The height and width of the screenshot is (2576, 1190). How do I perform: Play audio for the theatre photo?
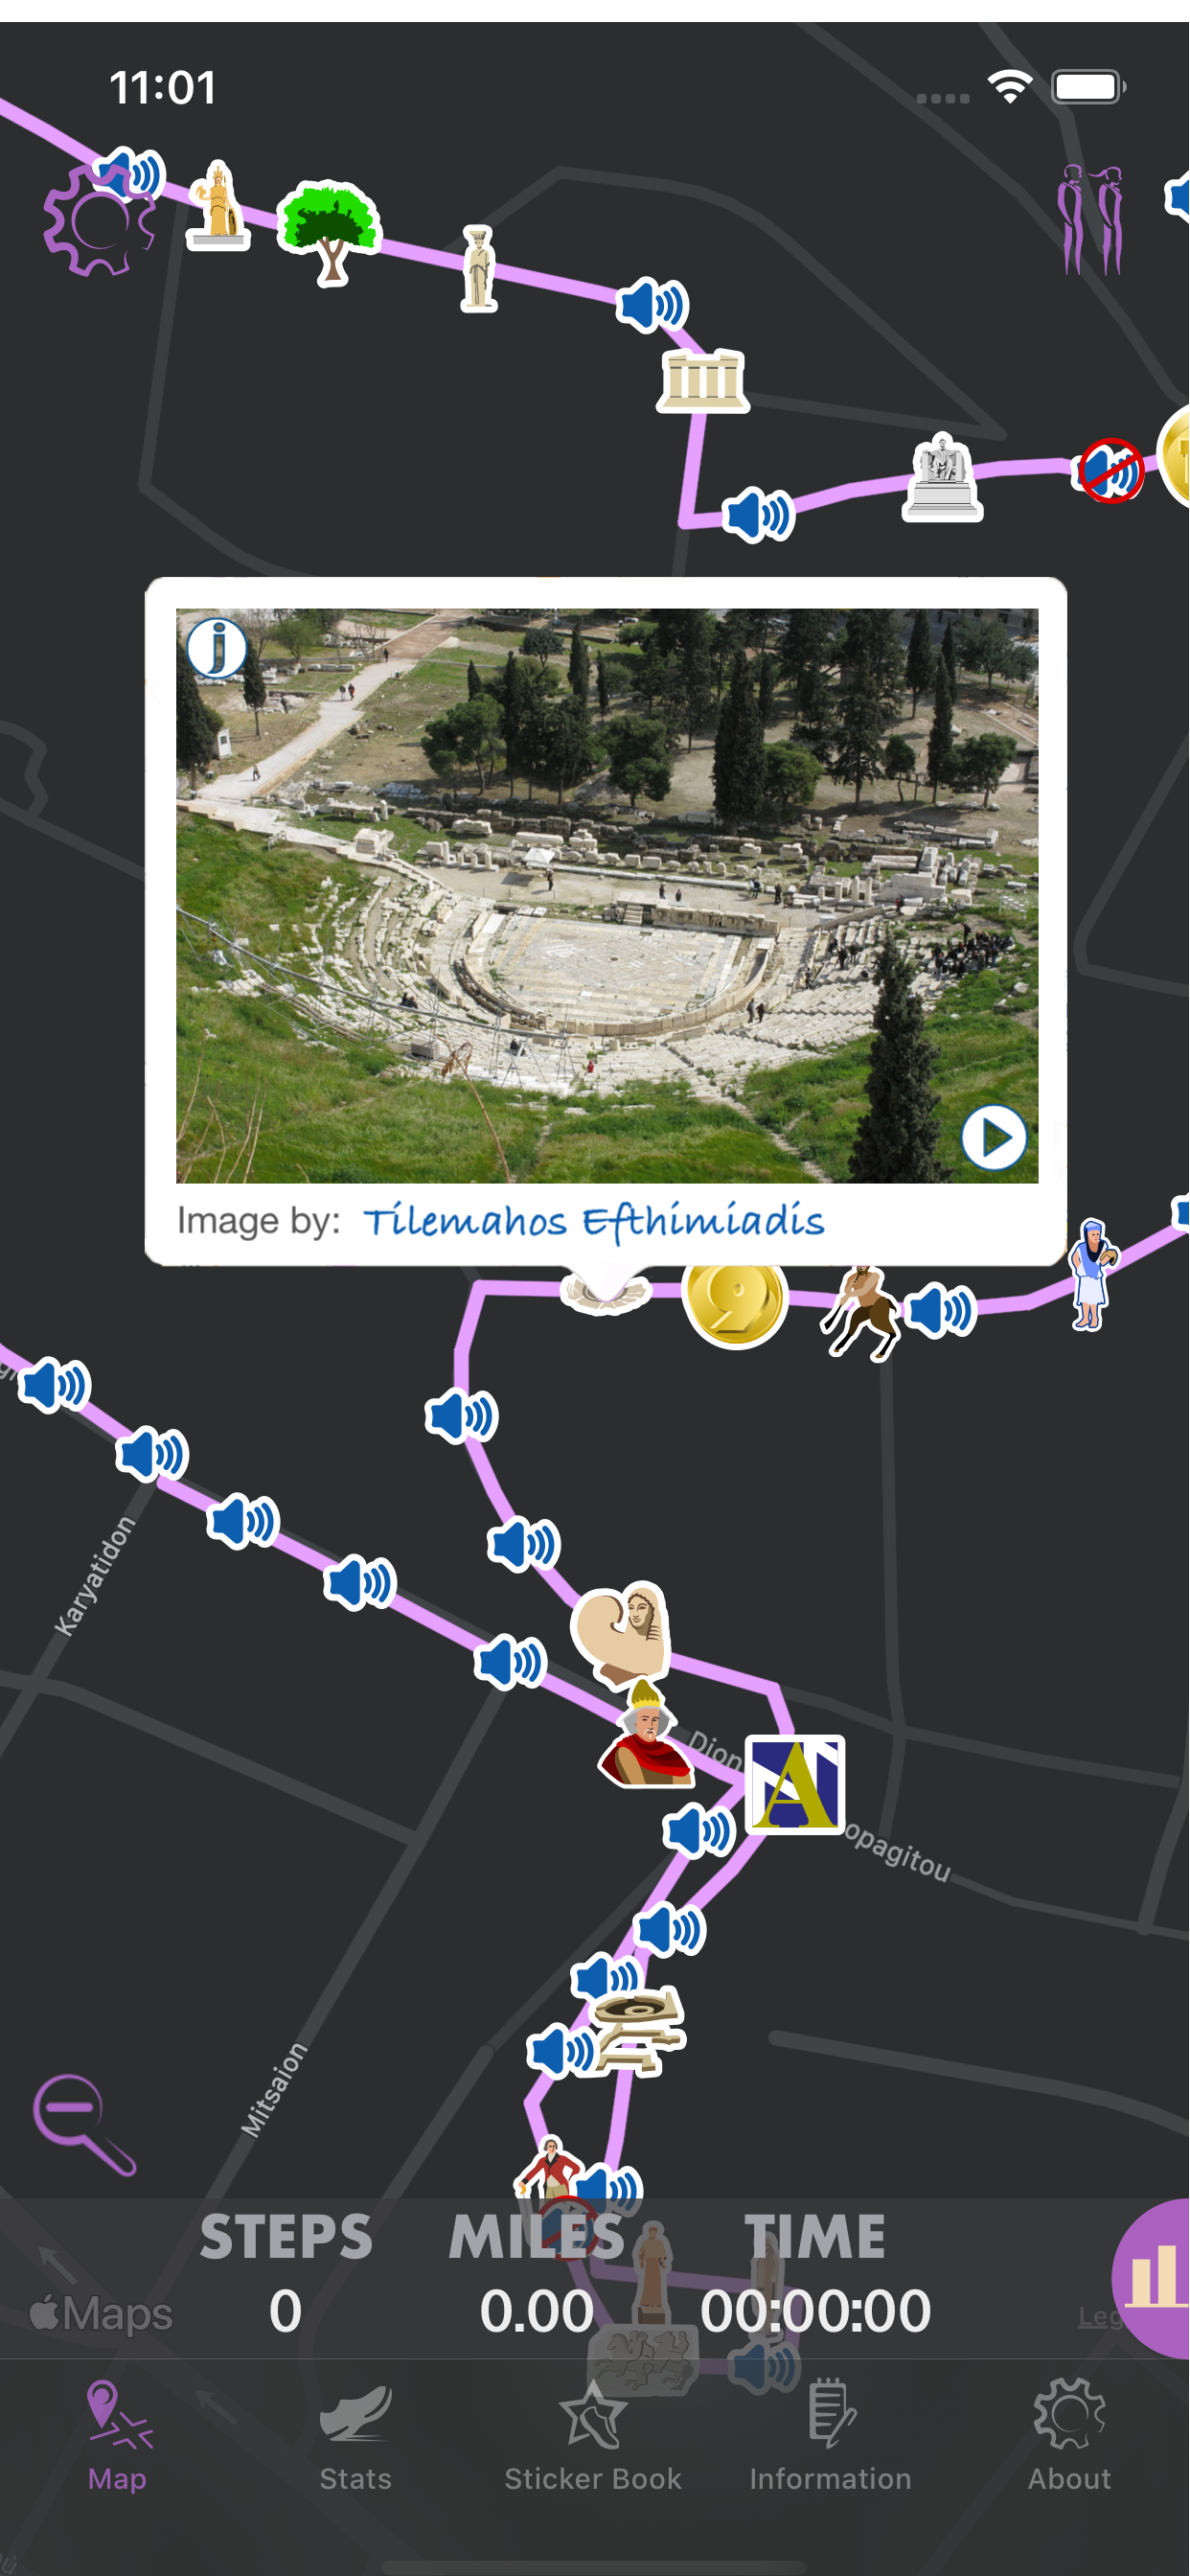click(x=994, y=1137)
